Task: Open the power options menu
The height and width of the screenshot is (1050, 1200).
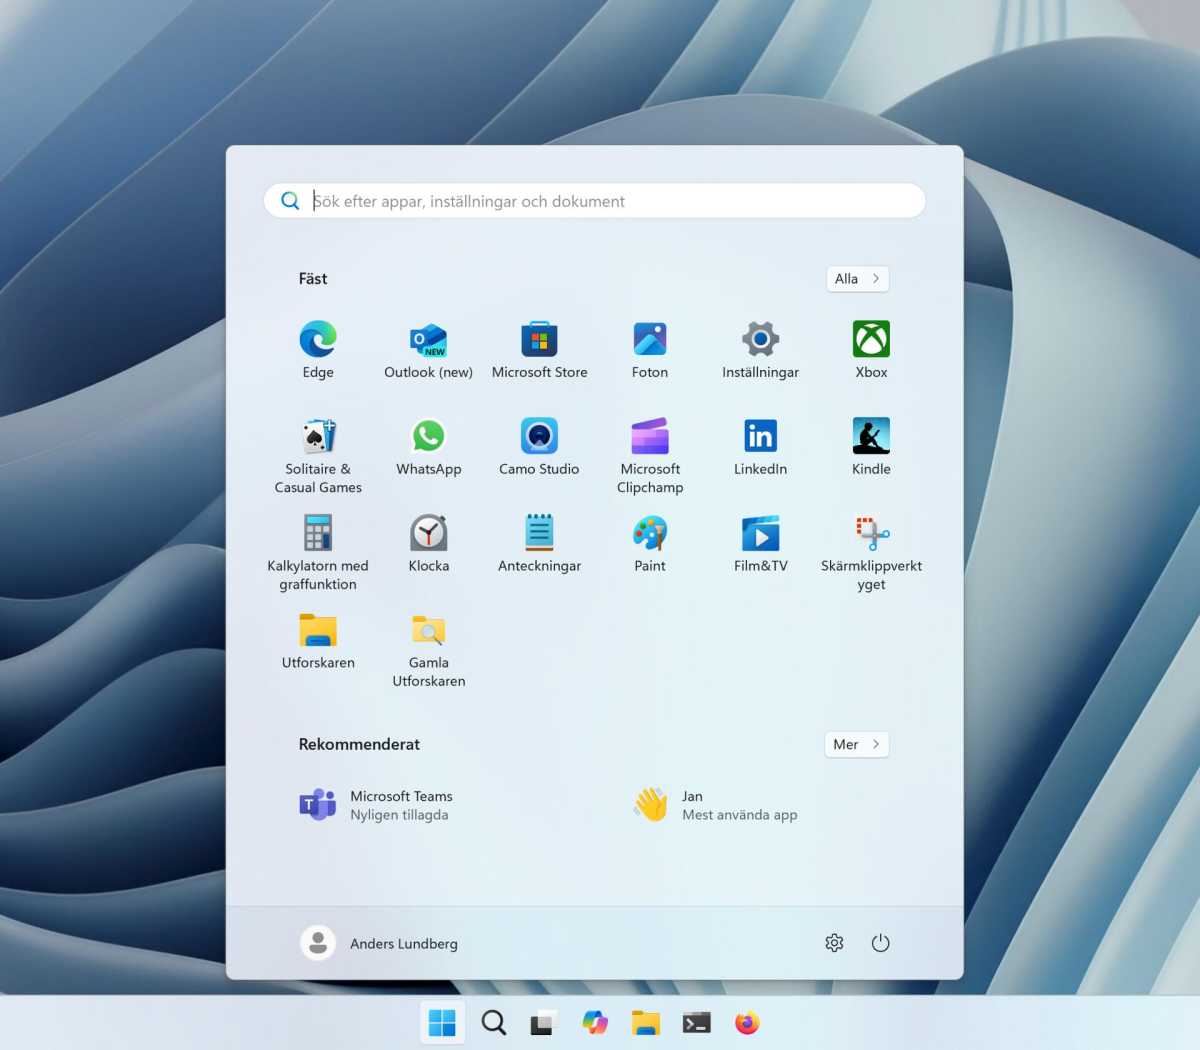Action: tap(880, 943)
